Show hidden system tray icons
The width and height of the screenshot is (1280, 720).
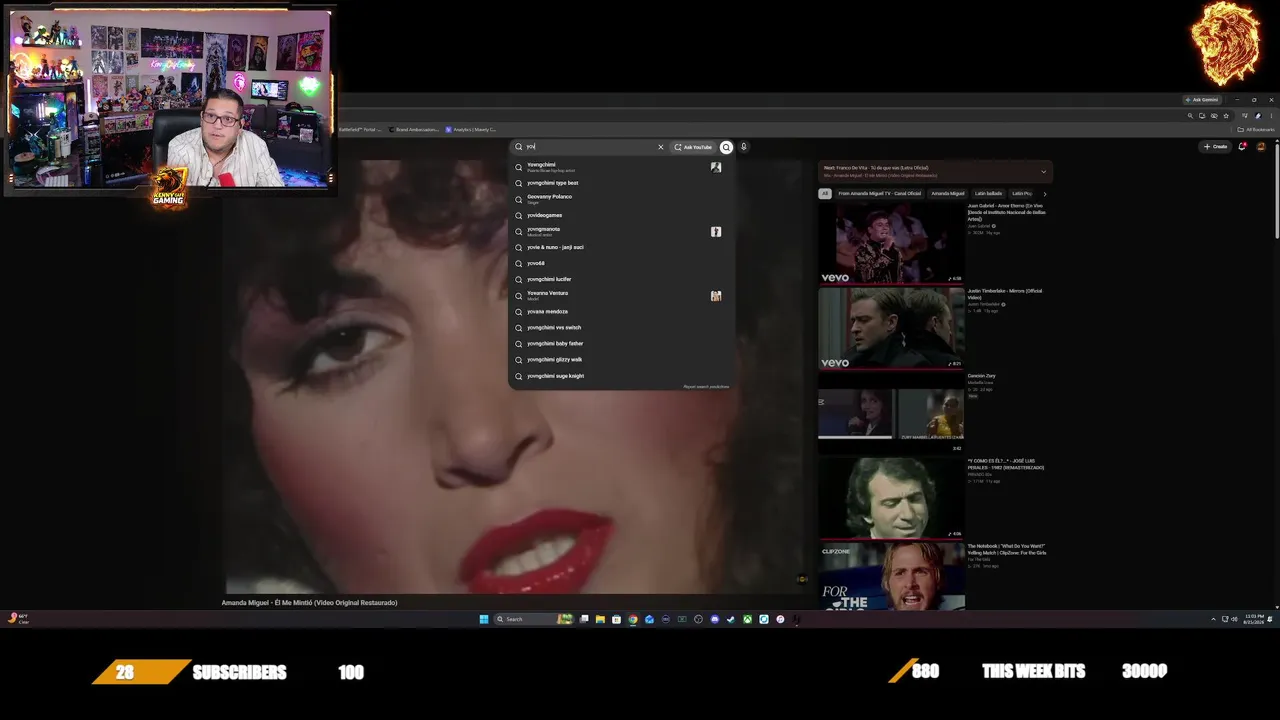[1213, 619]
